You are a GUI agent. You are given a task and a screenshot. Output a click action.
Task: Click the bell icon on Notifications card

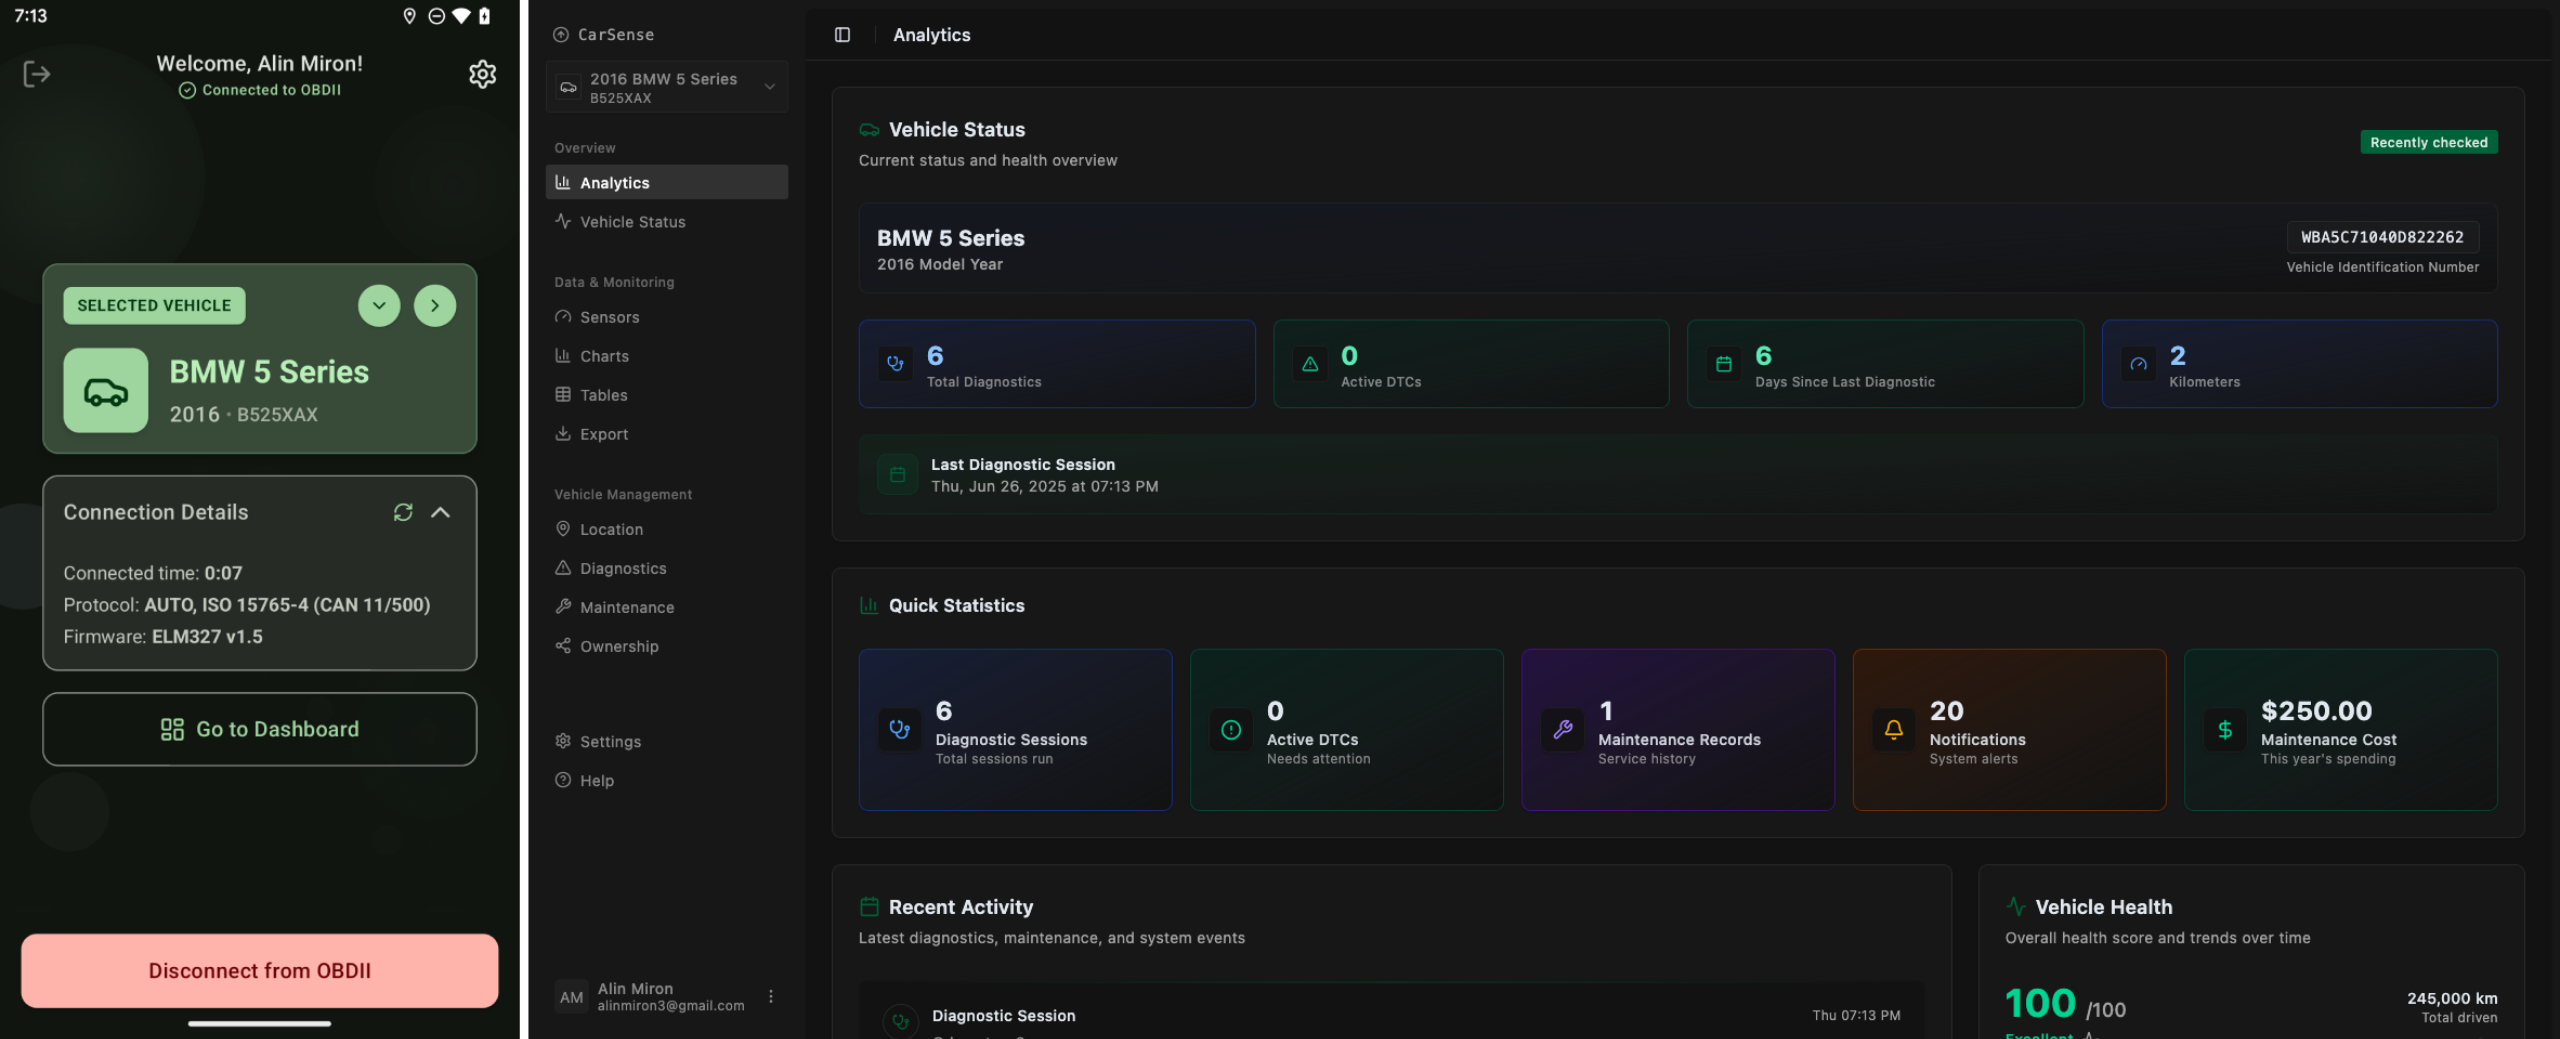click(x=1893, y=730)
